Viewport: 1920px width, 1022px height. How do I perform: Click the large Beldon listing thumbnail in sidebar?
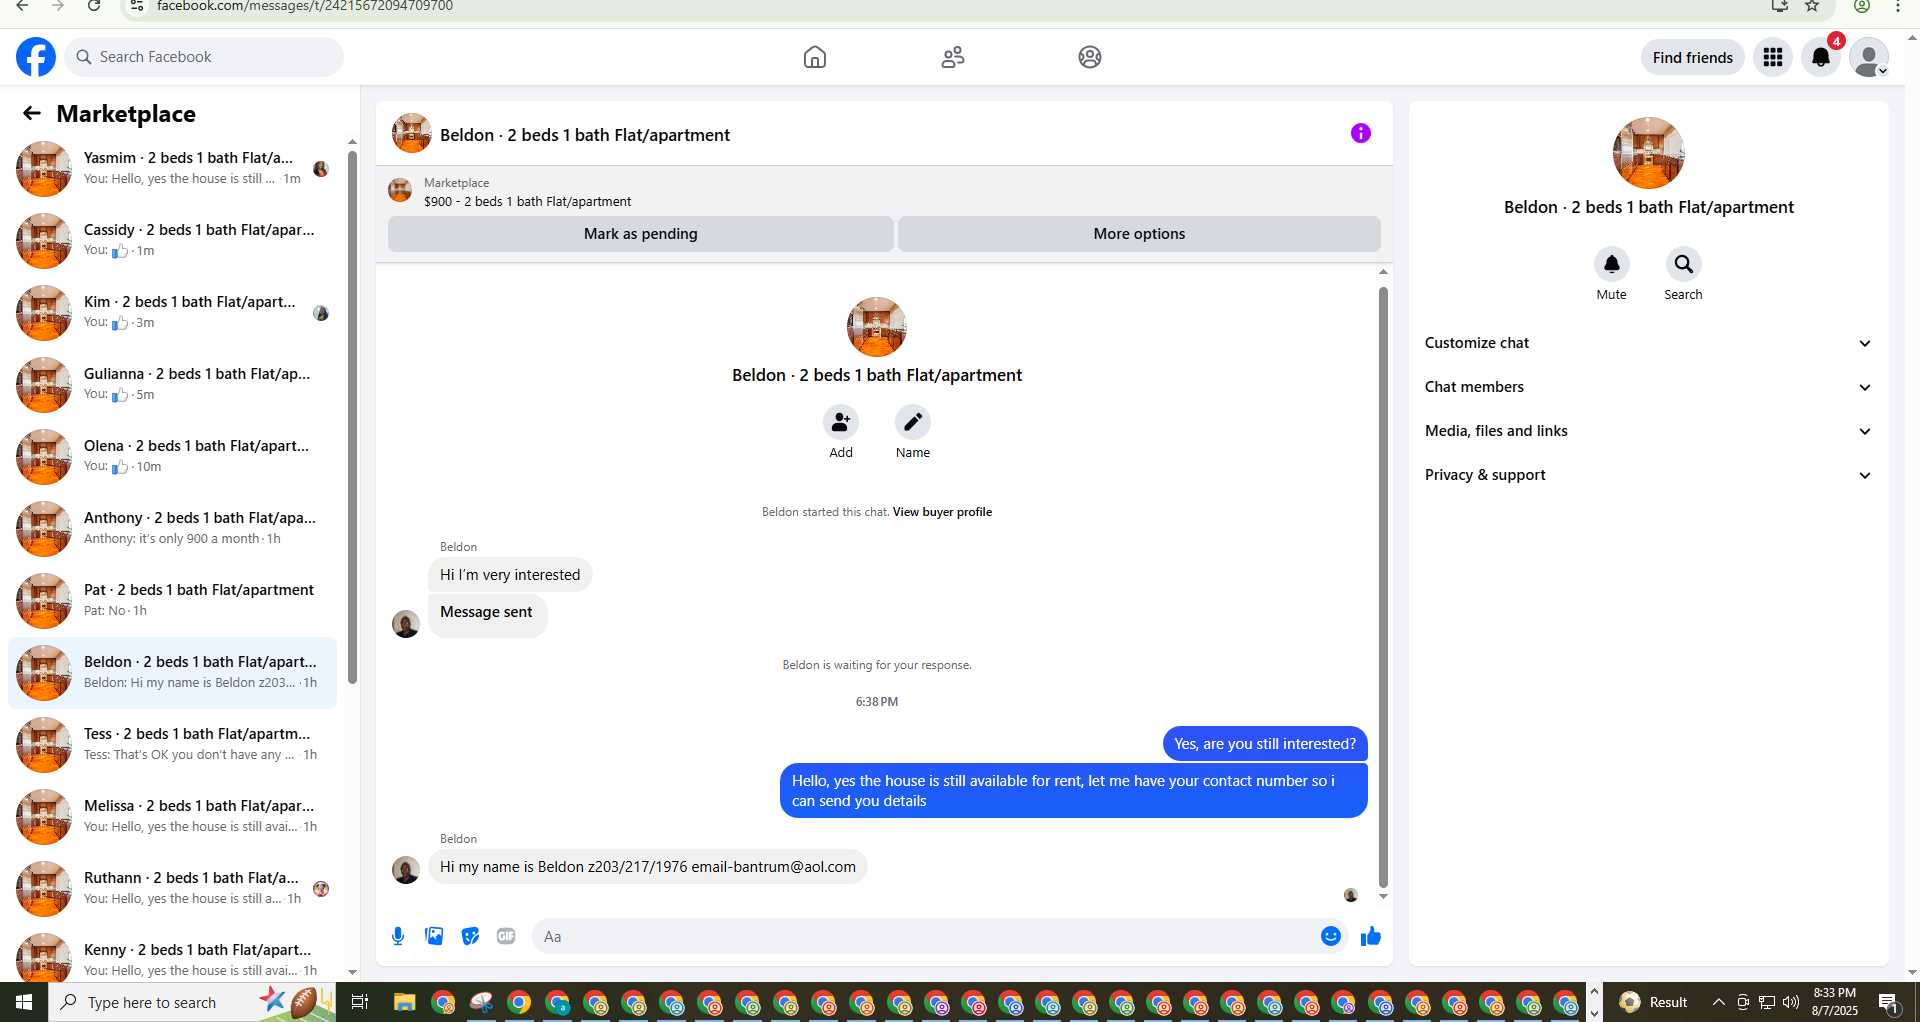[1649, 153]
